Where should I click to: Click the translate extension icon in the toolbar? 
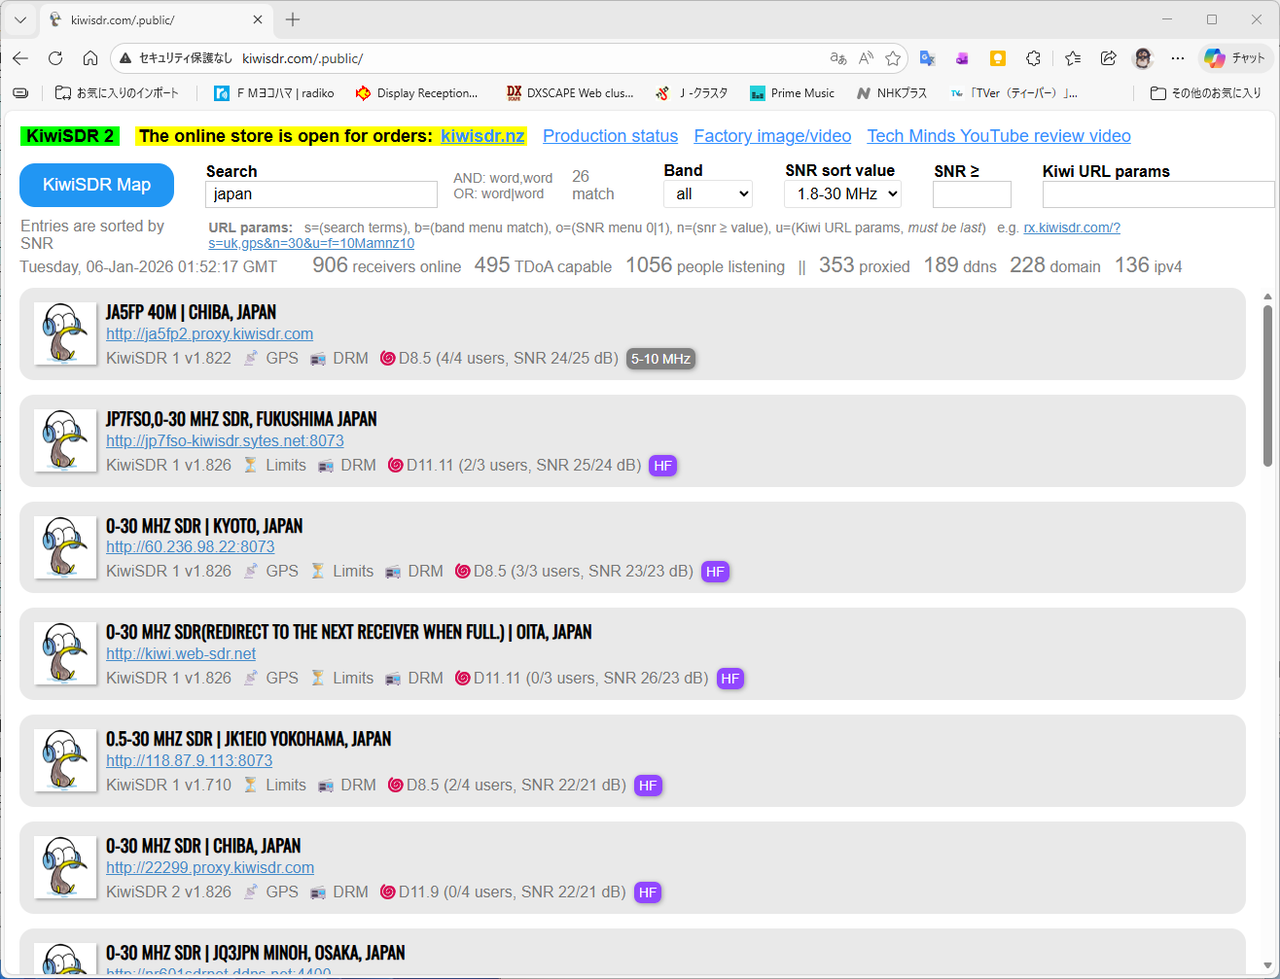tap(927, 58)
